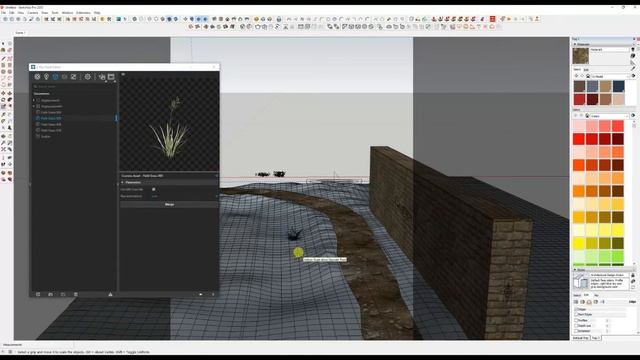Activate the Pan hand tool
The image size is (640, 360).
click(x=9, y=136)
